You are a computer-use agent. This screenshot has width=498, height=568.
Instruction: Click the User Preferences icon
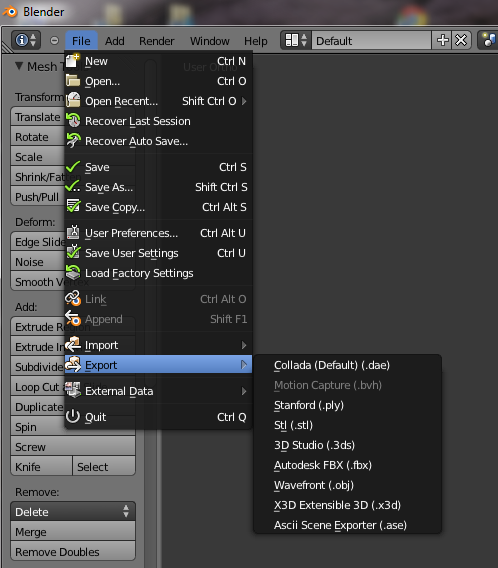click(x=73, y=233)
